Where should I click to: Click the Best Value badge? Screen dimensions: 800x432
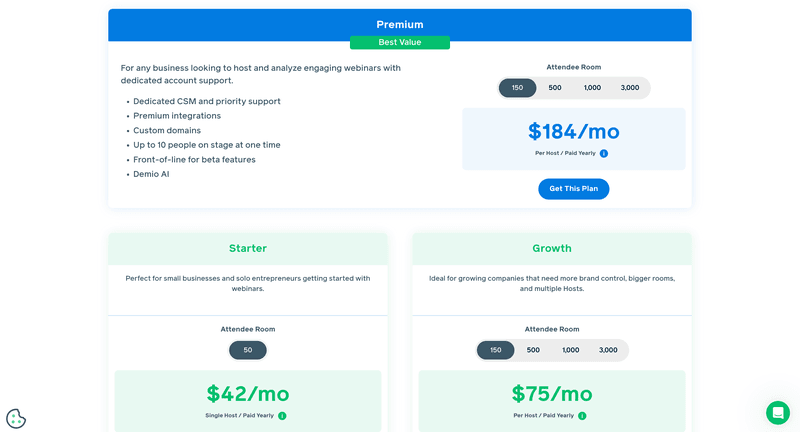pos(400,43)
